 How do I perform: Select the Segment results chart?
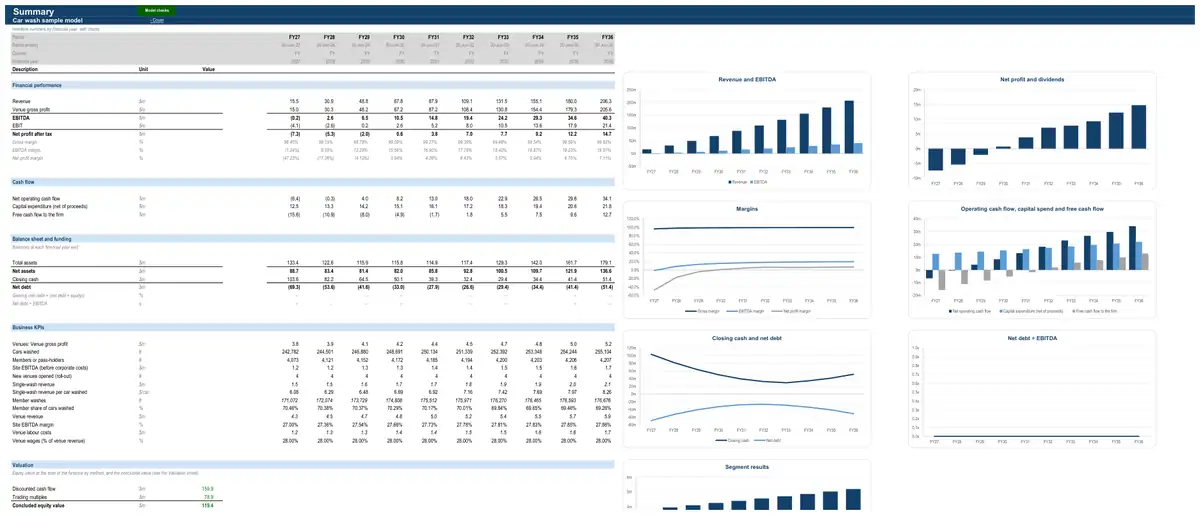click(746, 486)
